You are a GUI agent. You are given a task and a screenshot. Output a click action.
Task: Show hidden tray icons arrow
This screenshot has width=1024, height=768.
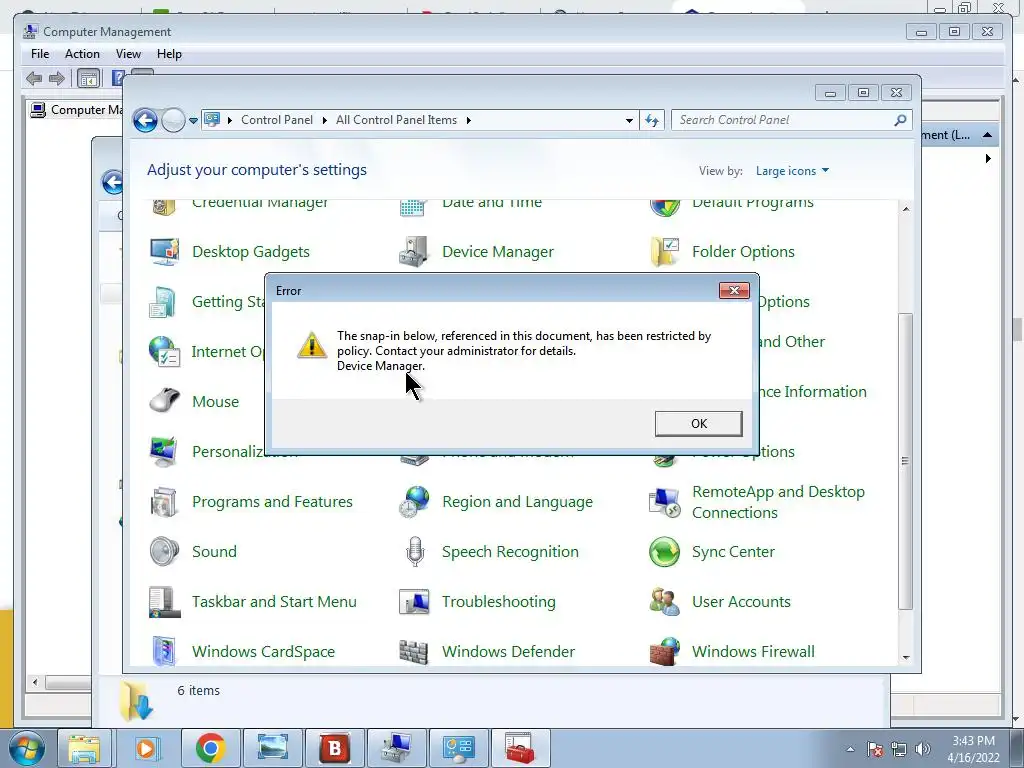(x=850, y=749)
